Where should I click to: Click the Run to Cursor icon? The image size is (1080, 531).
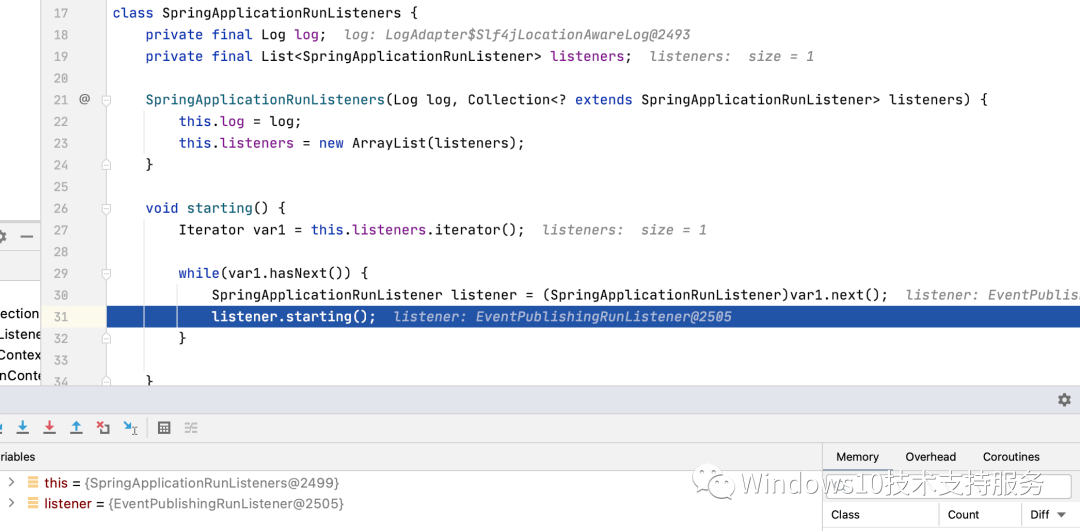pyautogui.click(x=130, y=428)
